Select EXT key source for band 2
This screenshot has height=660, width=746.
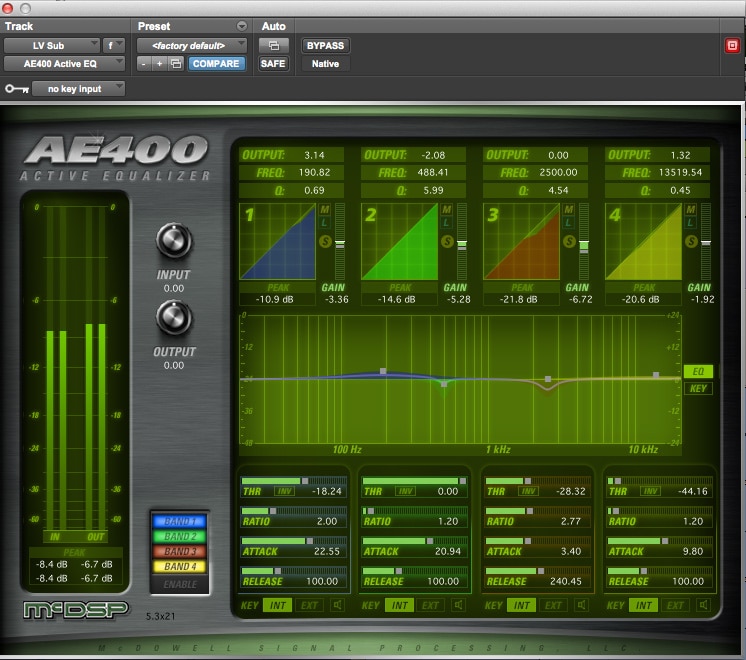pyautogui.click(x=431, y=605)
